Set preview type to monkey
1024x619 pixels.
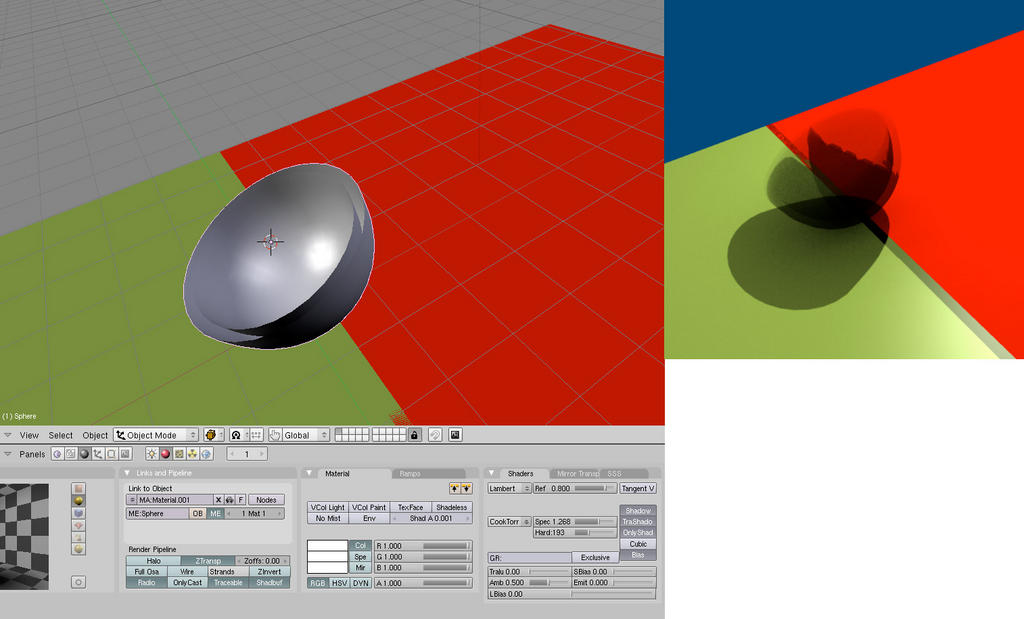click(x=78, y=525)
